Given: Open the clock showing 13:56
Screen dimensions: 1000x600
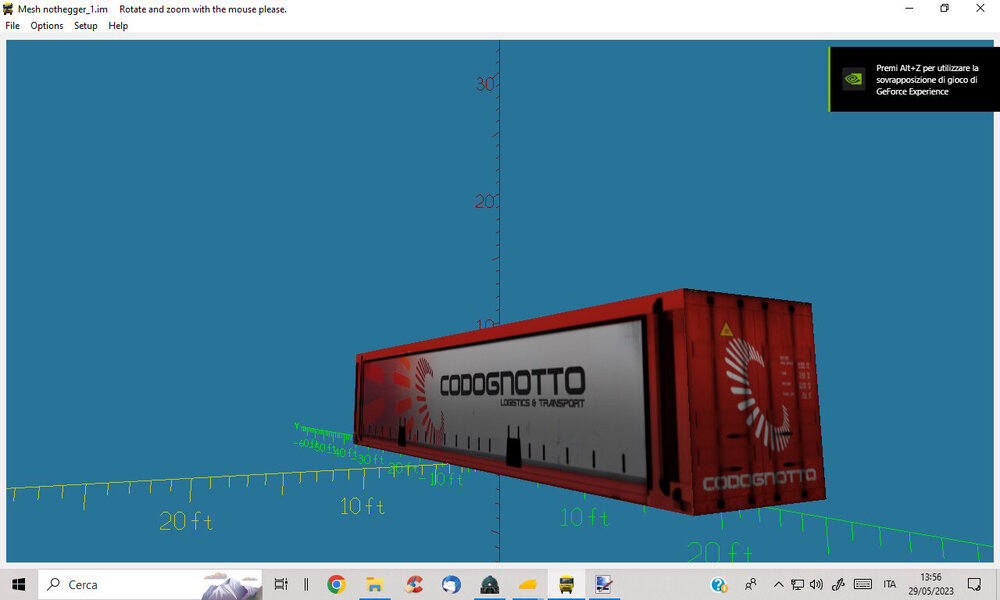Looking at the screenshot, I should (x=930, y=584).
